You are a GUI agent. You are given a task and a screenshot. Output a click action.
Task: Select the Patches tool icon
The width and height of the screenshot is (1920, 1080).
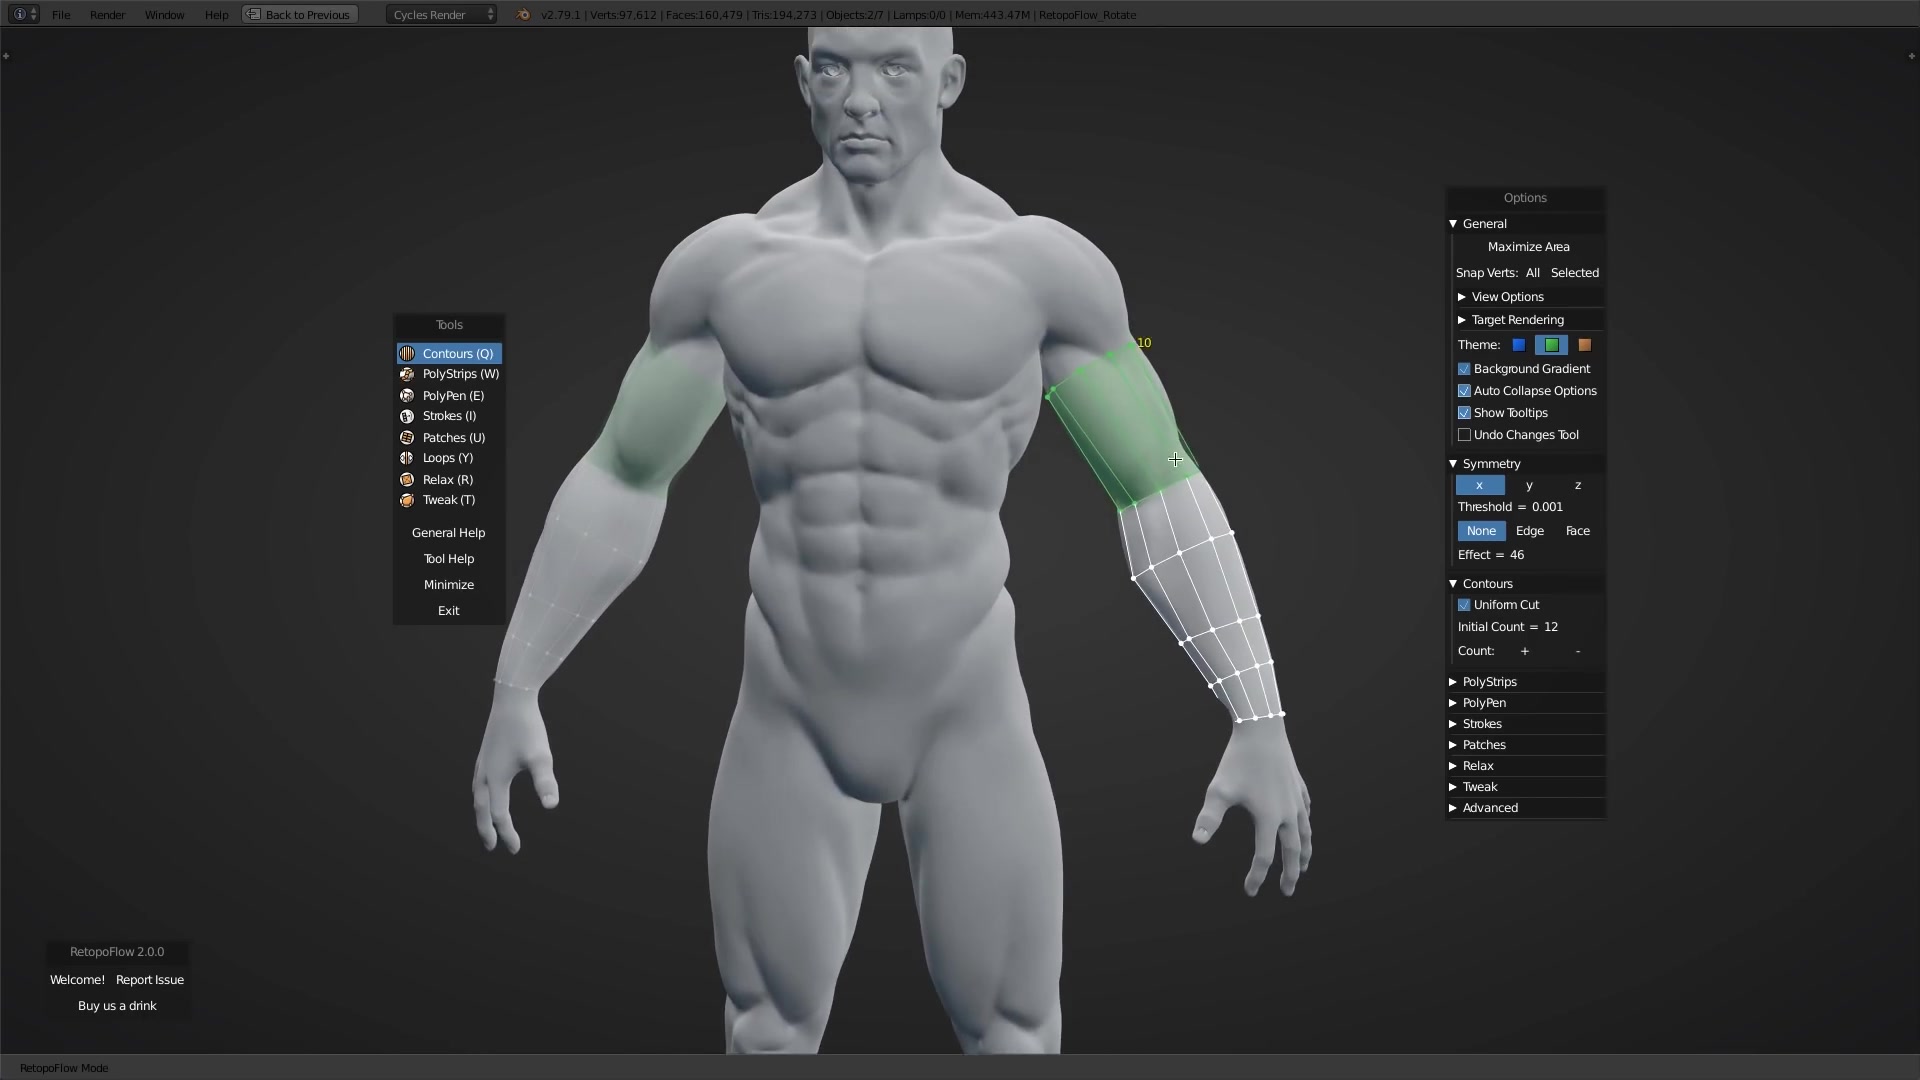407,437
